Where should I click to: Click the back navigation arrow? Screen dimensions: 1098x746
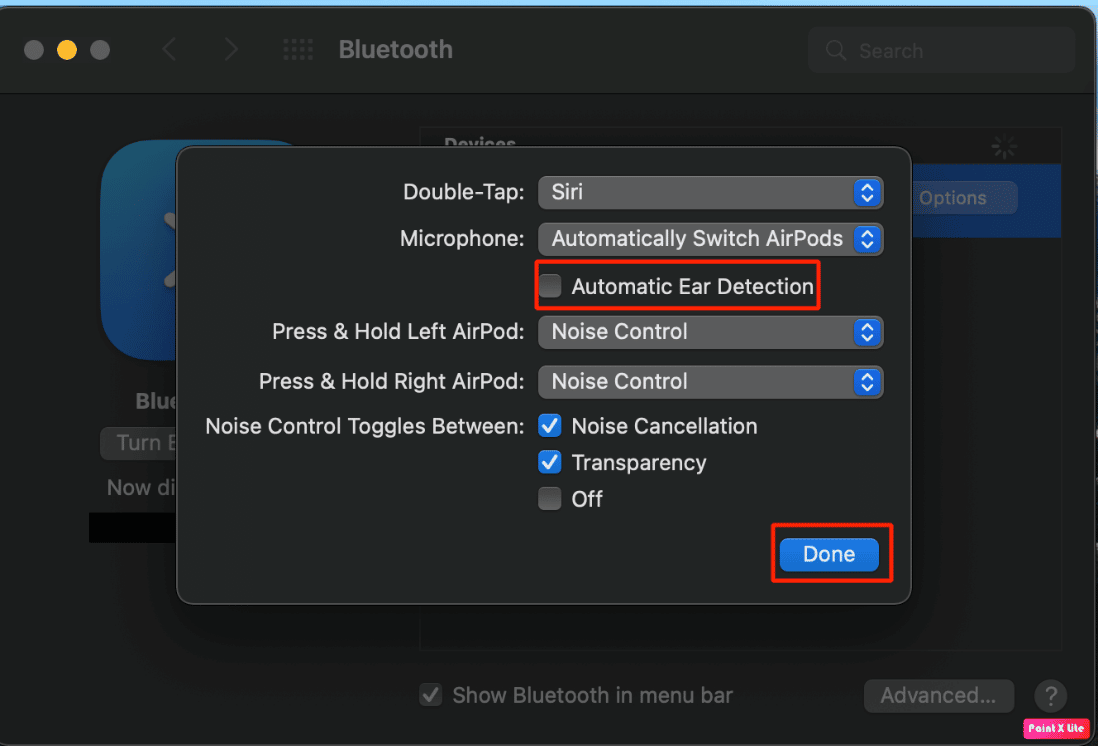click(169, 50)
